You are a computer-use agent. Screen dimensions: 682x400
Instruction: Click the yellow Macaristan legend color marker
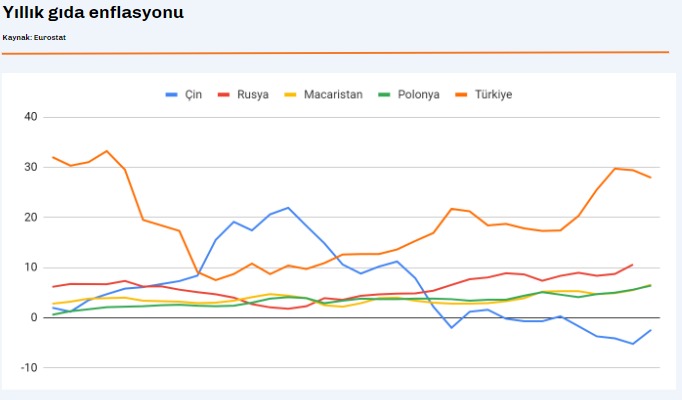pyautogui.click(x=290, y=95)
